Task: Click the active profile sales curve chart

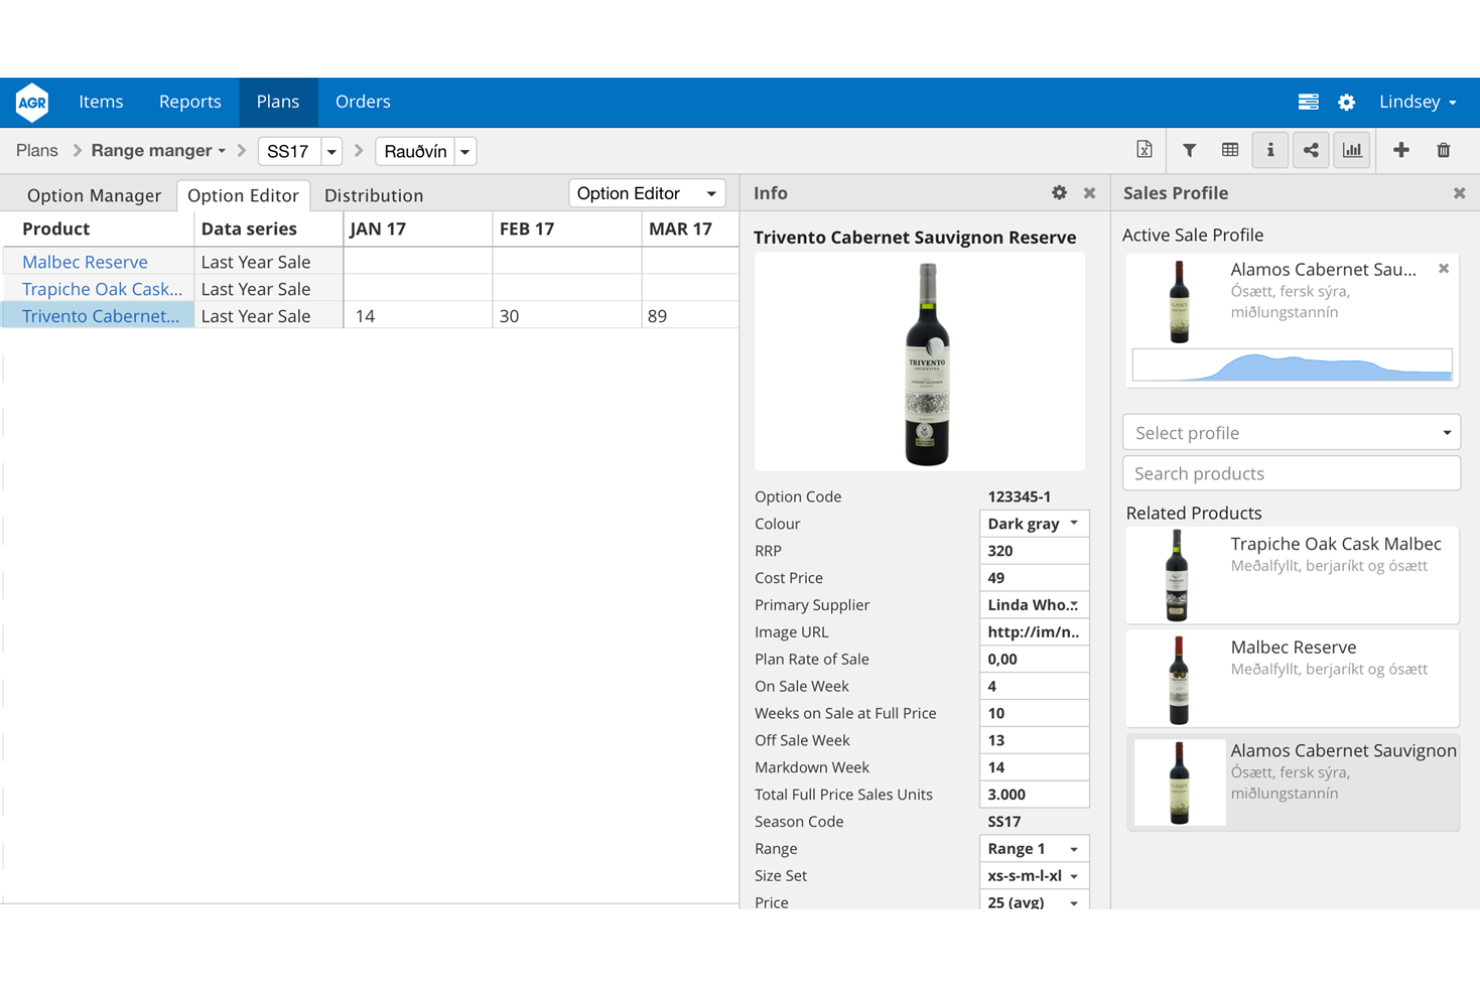Action: [1291, 365]
